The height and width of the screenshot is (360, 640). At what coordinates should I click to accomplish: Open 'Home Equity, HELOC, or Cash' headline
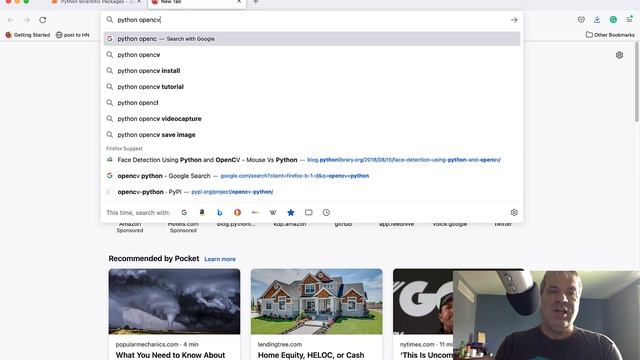(x=311, y=355)
